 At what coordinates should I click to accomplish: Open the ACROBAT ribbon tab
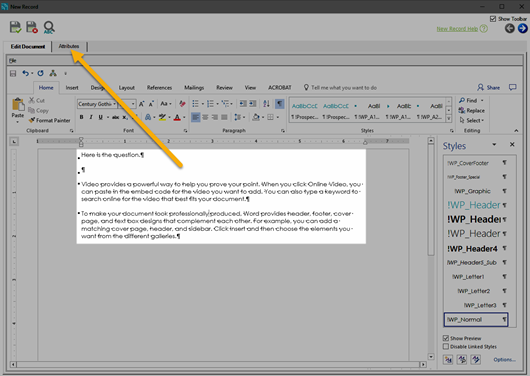tap(280, 88)
